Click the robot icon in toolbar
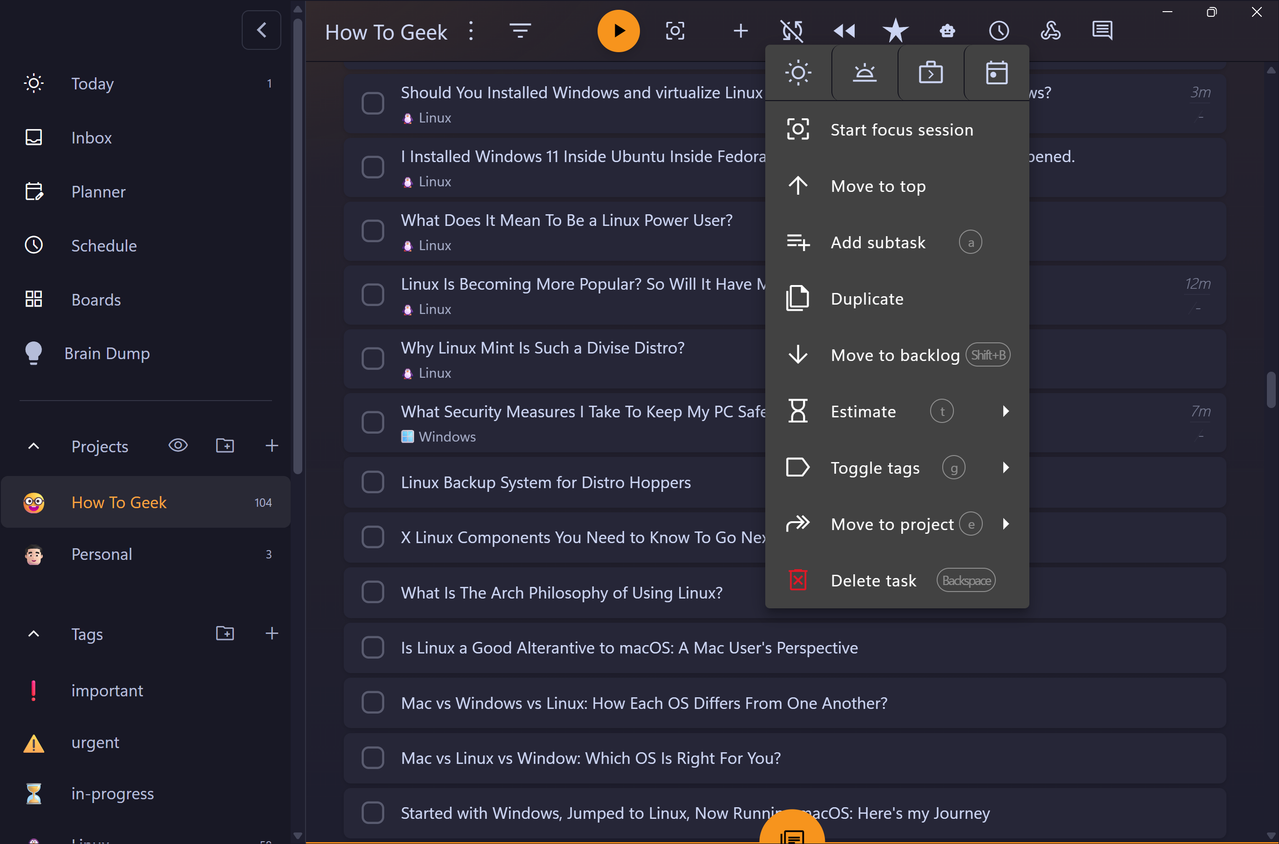Viewport: 1279px width, 844px height. click(x=947, y=31)
